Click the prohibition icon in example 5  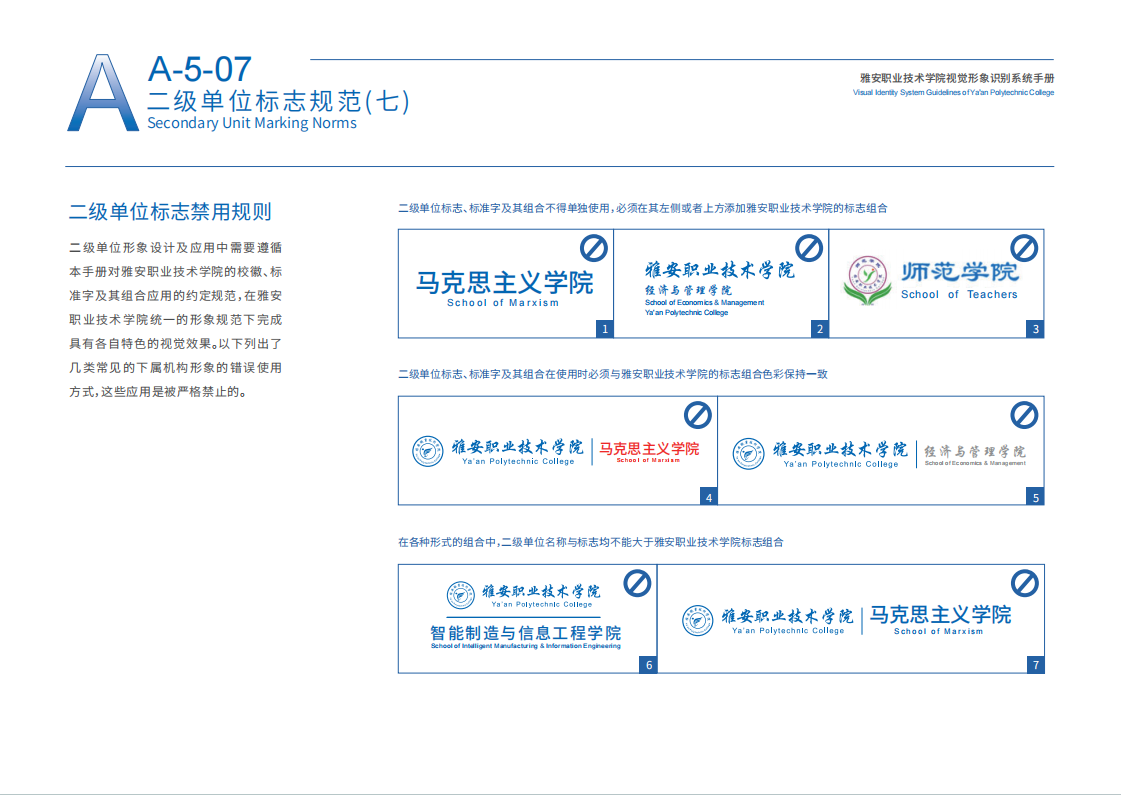coord(1024,414)
